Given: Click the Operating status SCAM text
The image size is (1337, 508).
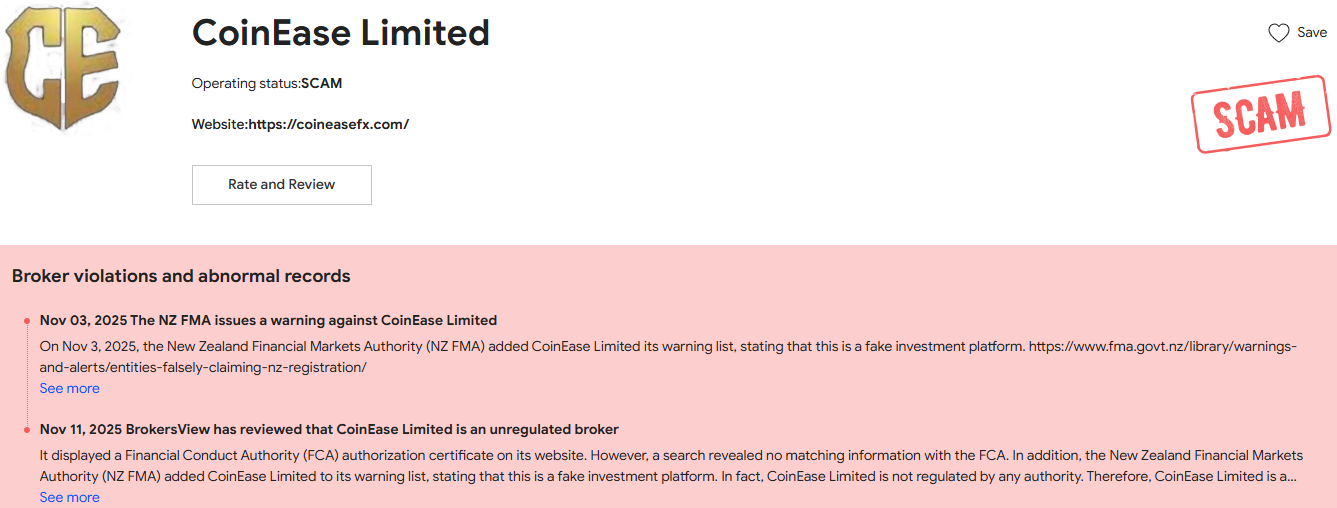Looking at the screenshot, I should 322,84.
